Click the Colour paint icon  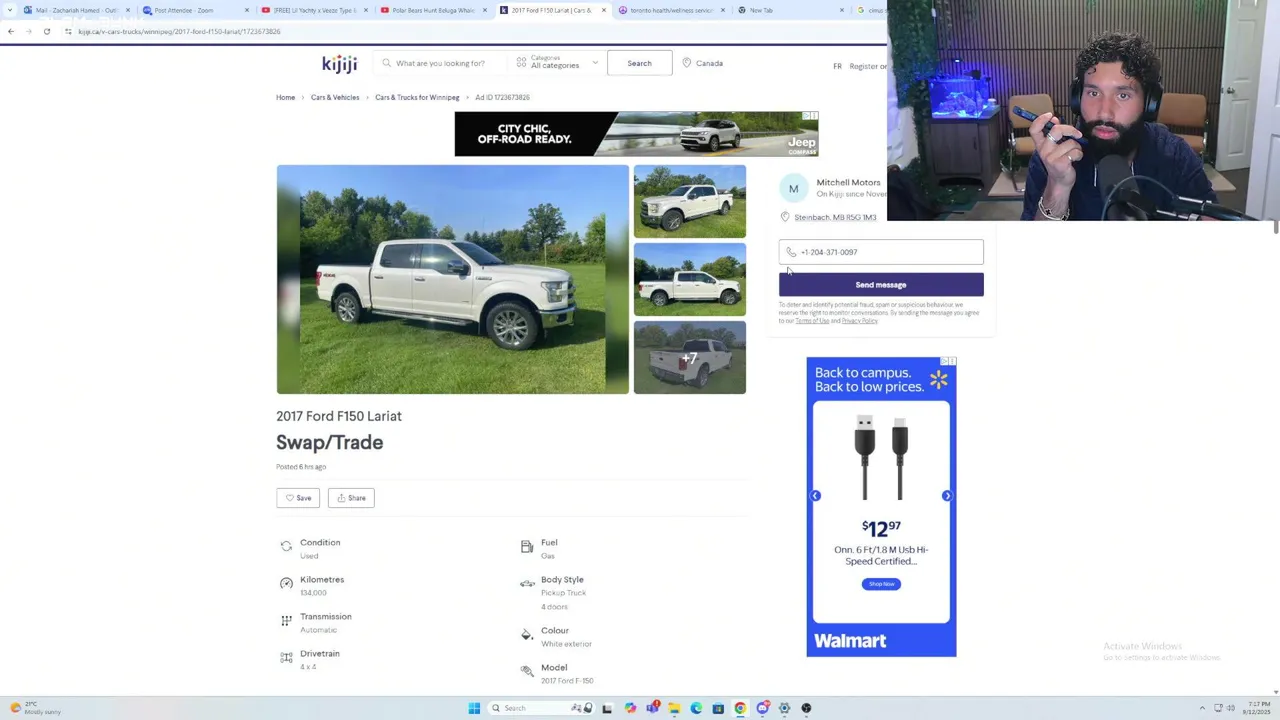click(527, 635)
